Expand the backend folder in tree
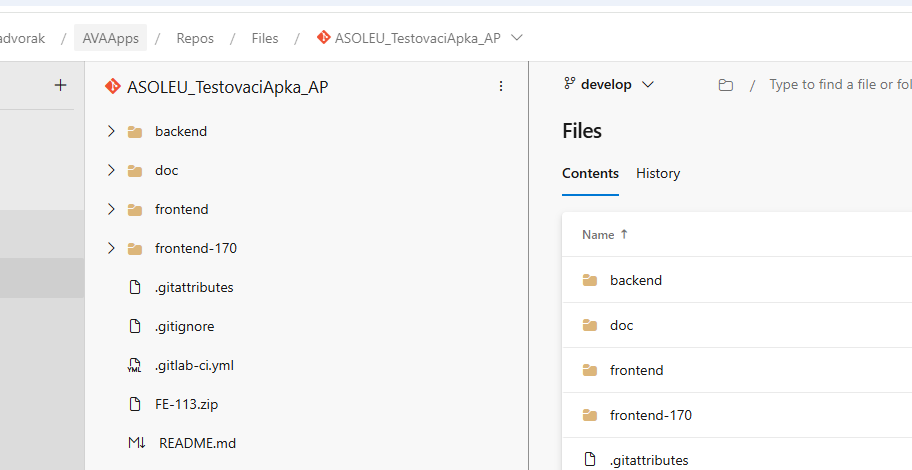912x470 pixels. (x=111, y=131)
